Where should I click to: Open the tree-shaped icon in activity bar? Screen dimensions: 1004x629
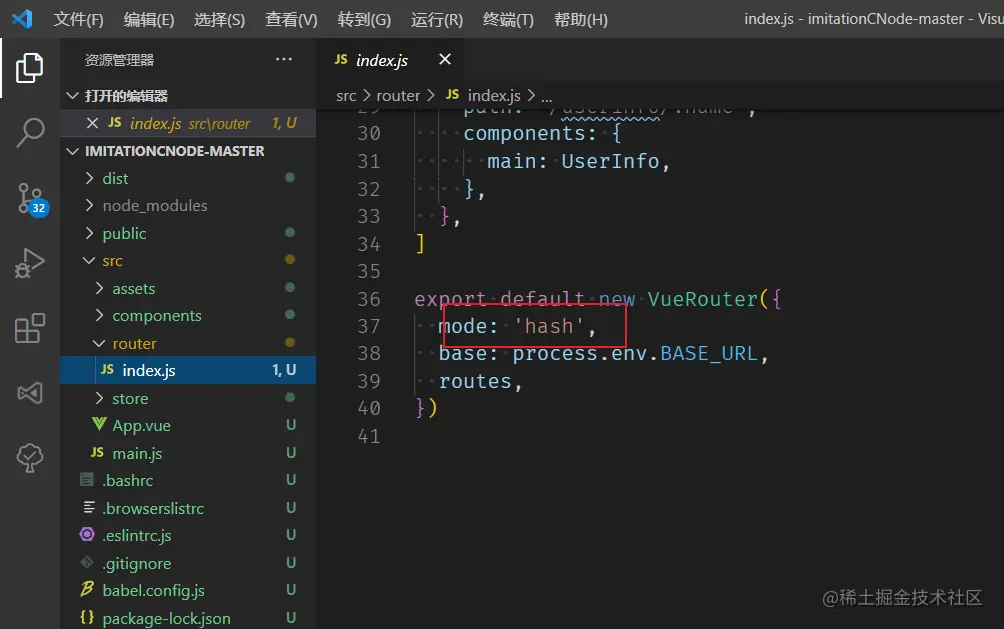click(x=29, y=458)
